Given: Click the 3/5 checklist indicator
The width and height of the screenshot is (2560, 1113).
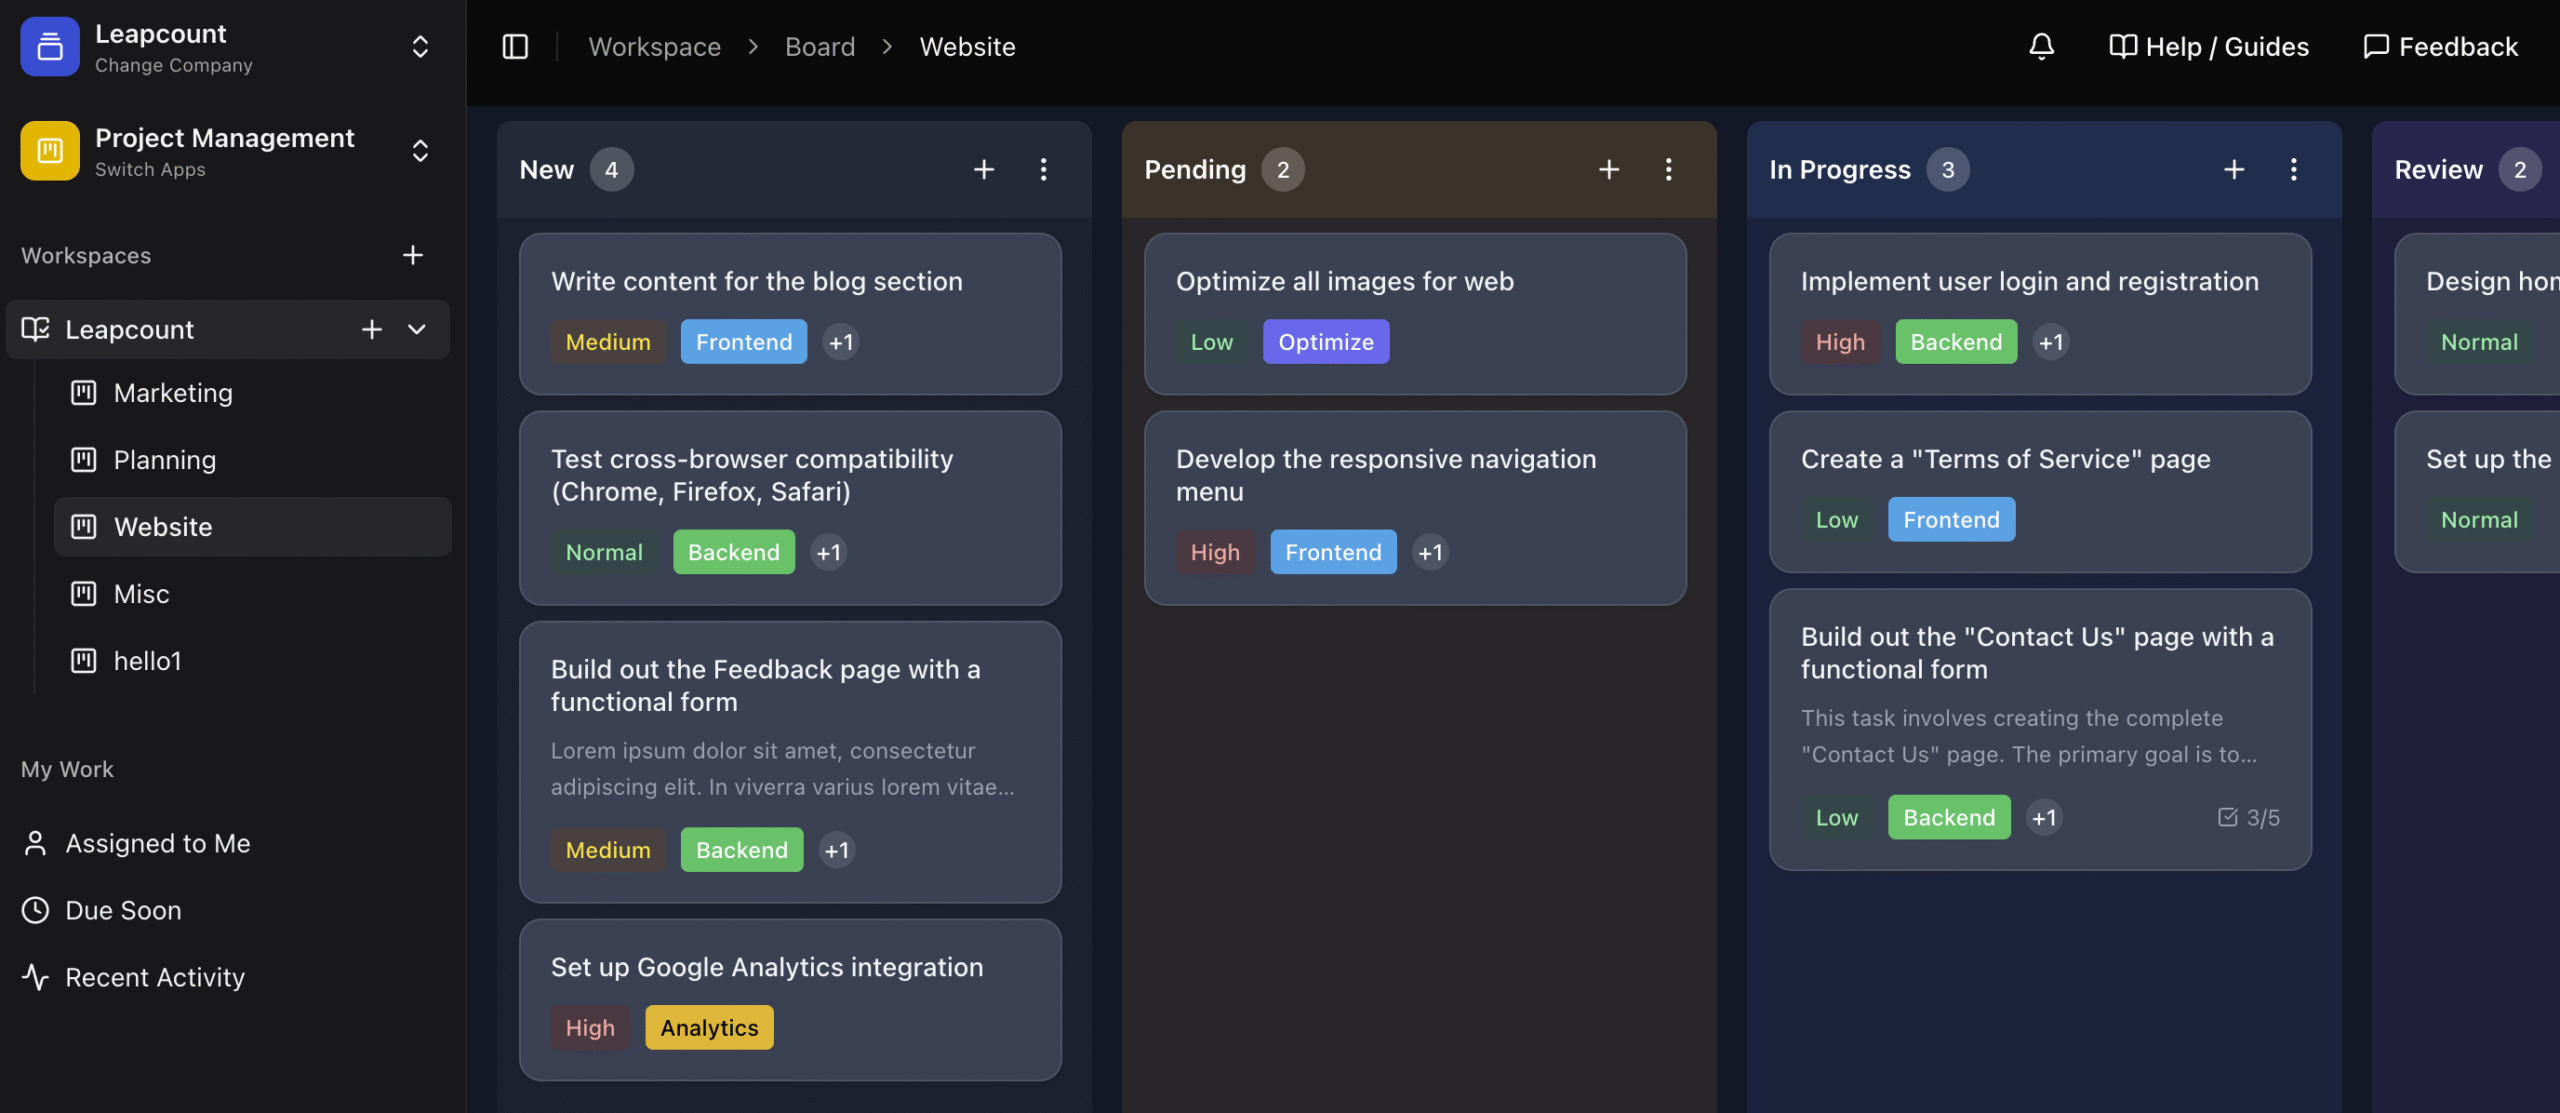Looking at the screenshot, I should (x=2249, y=818).
